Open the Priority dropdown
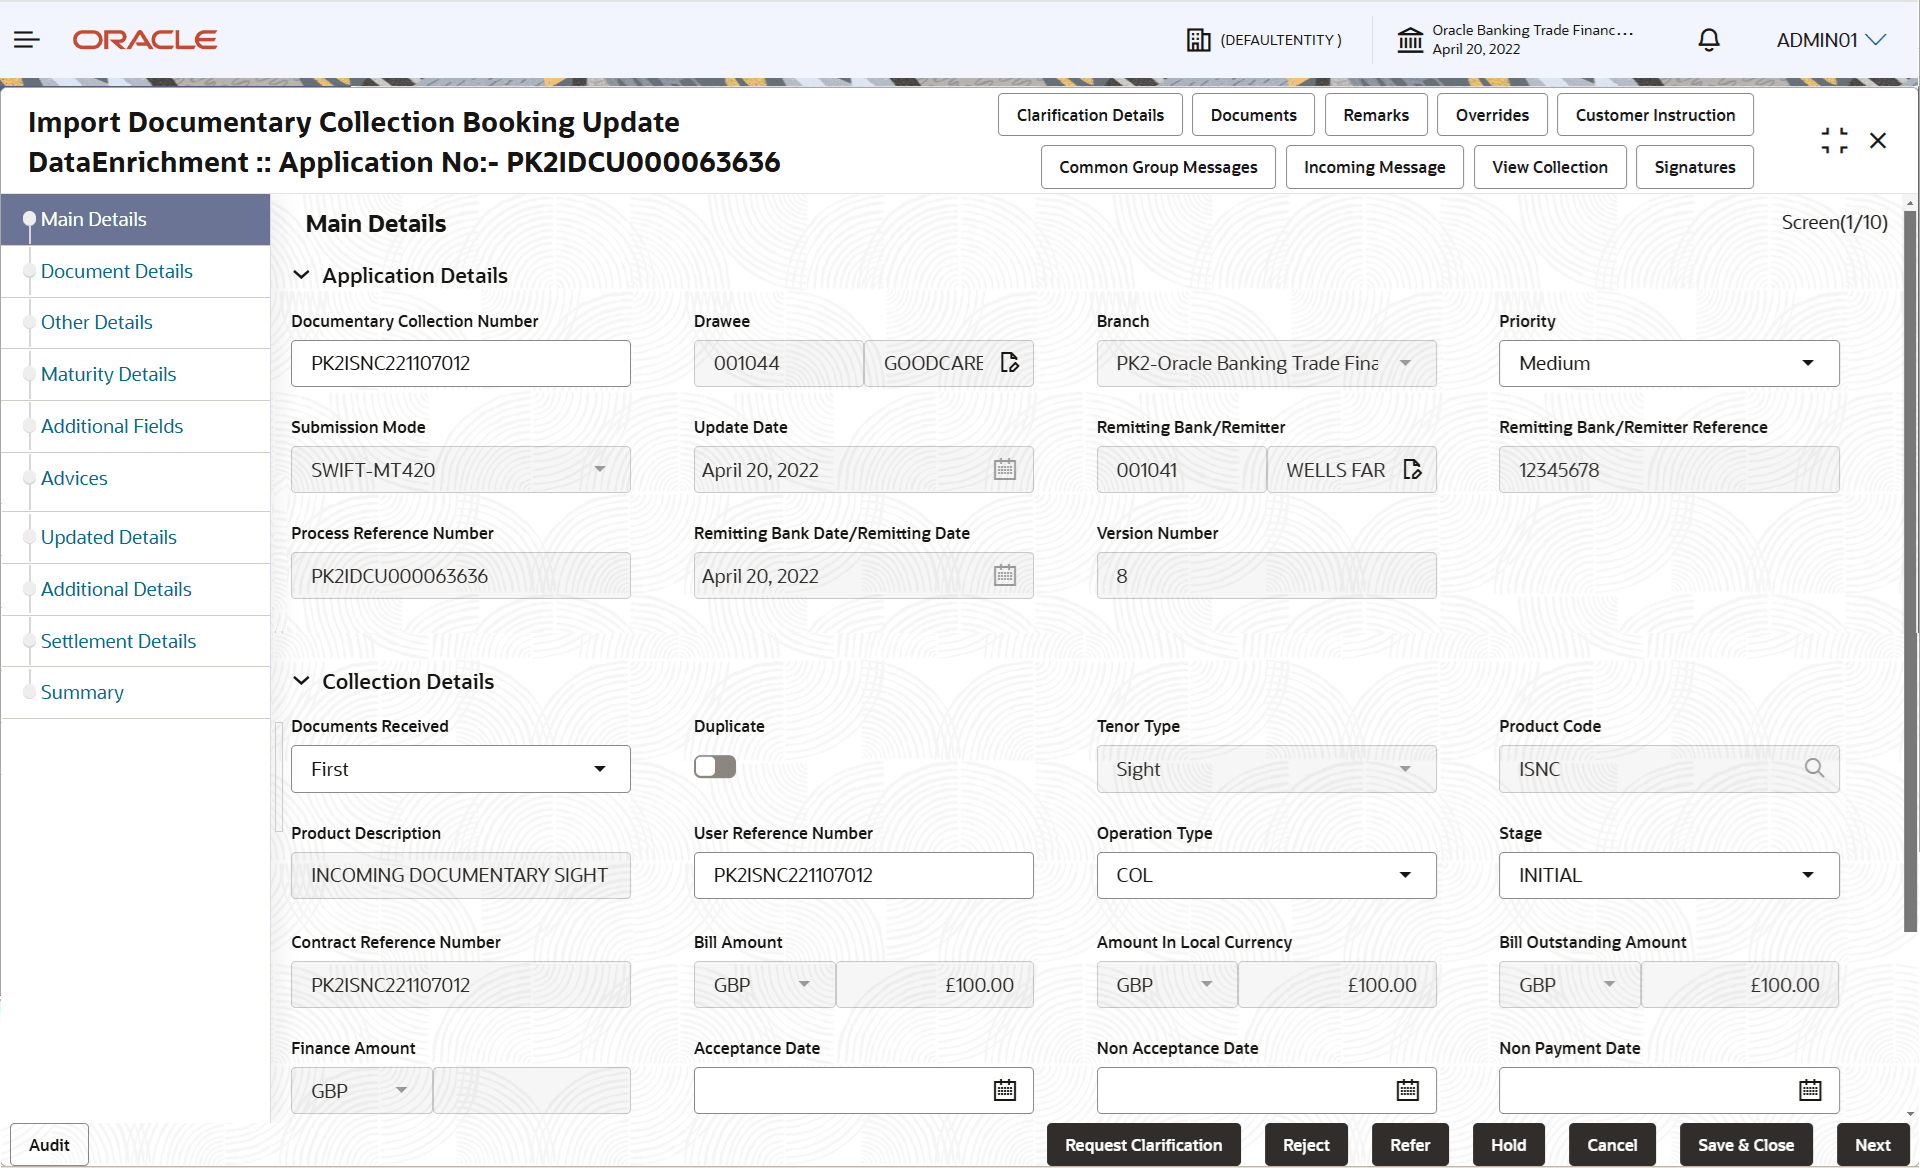 click(x=1668, y=363)
